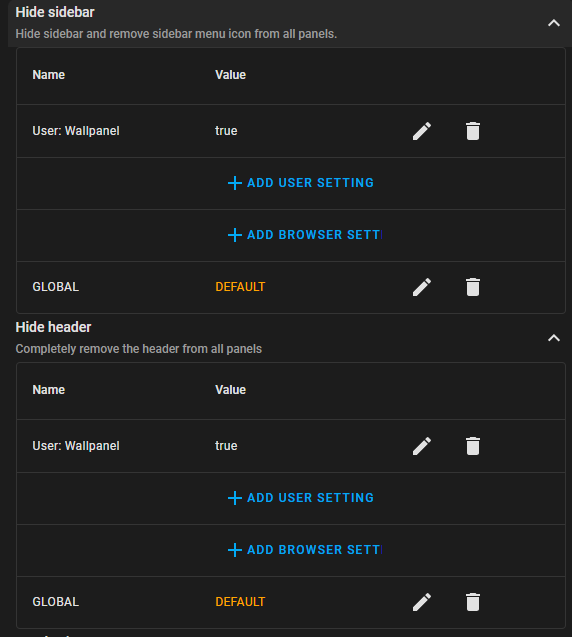
Task: Add user setting for Hide sidebar
Action: pos(301,183)
